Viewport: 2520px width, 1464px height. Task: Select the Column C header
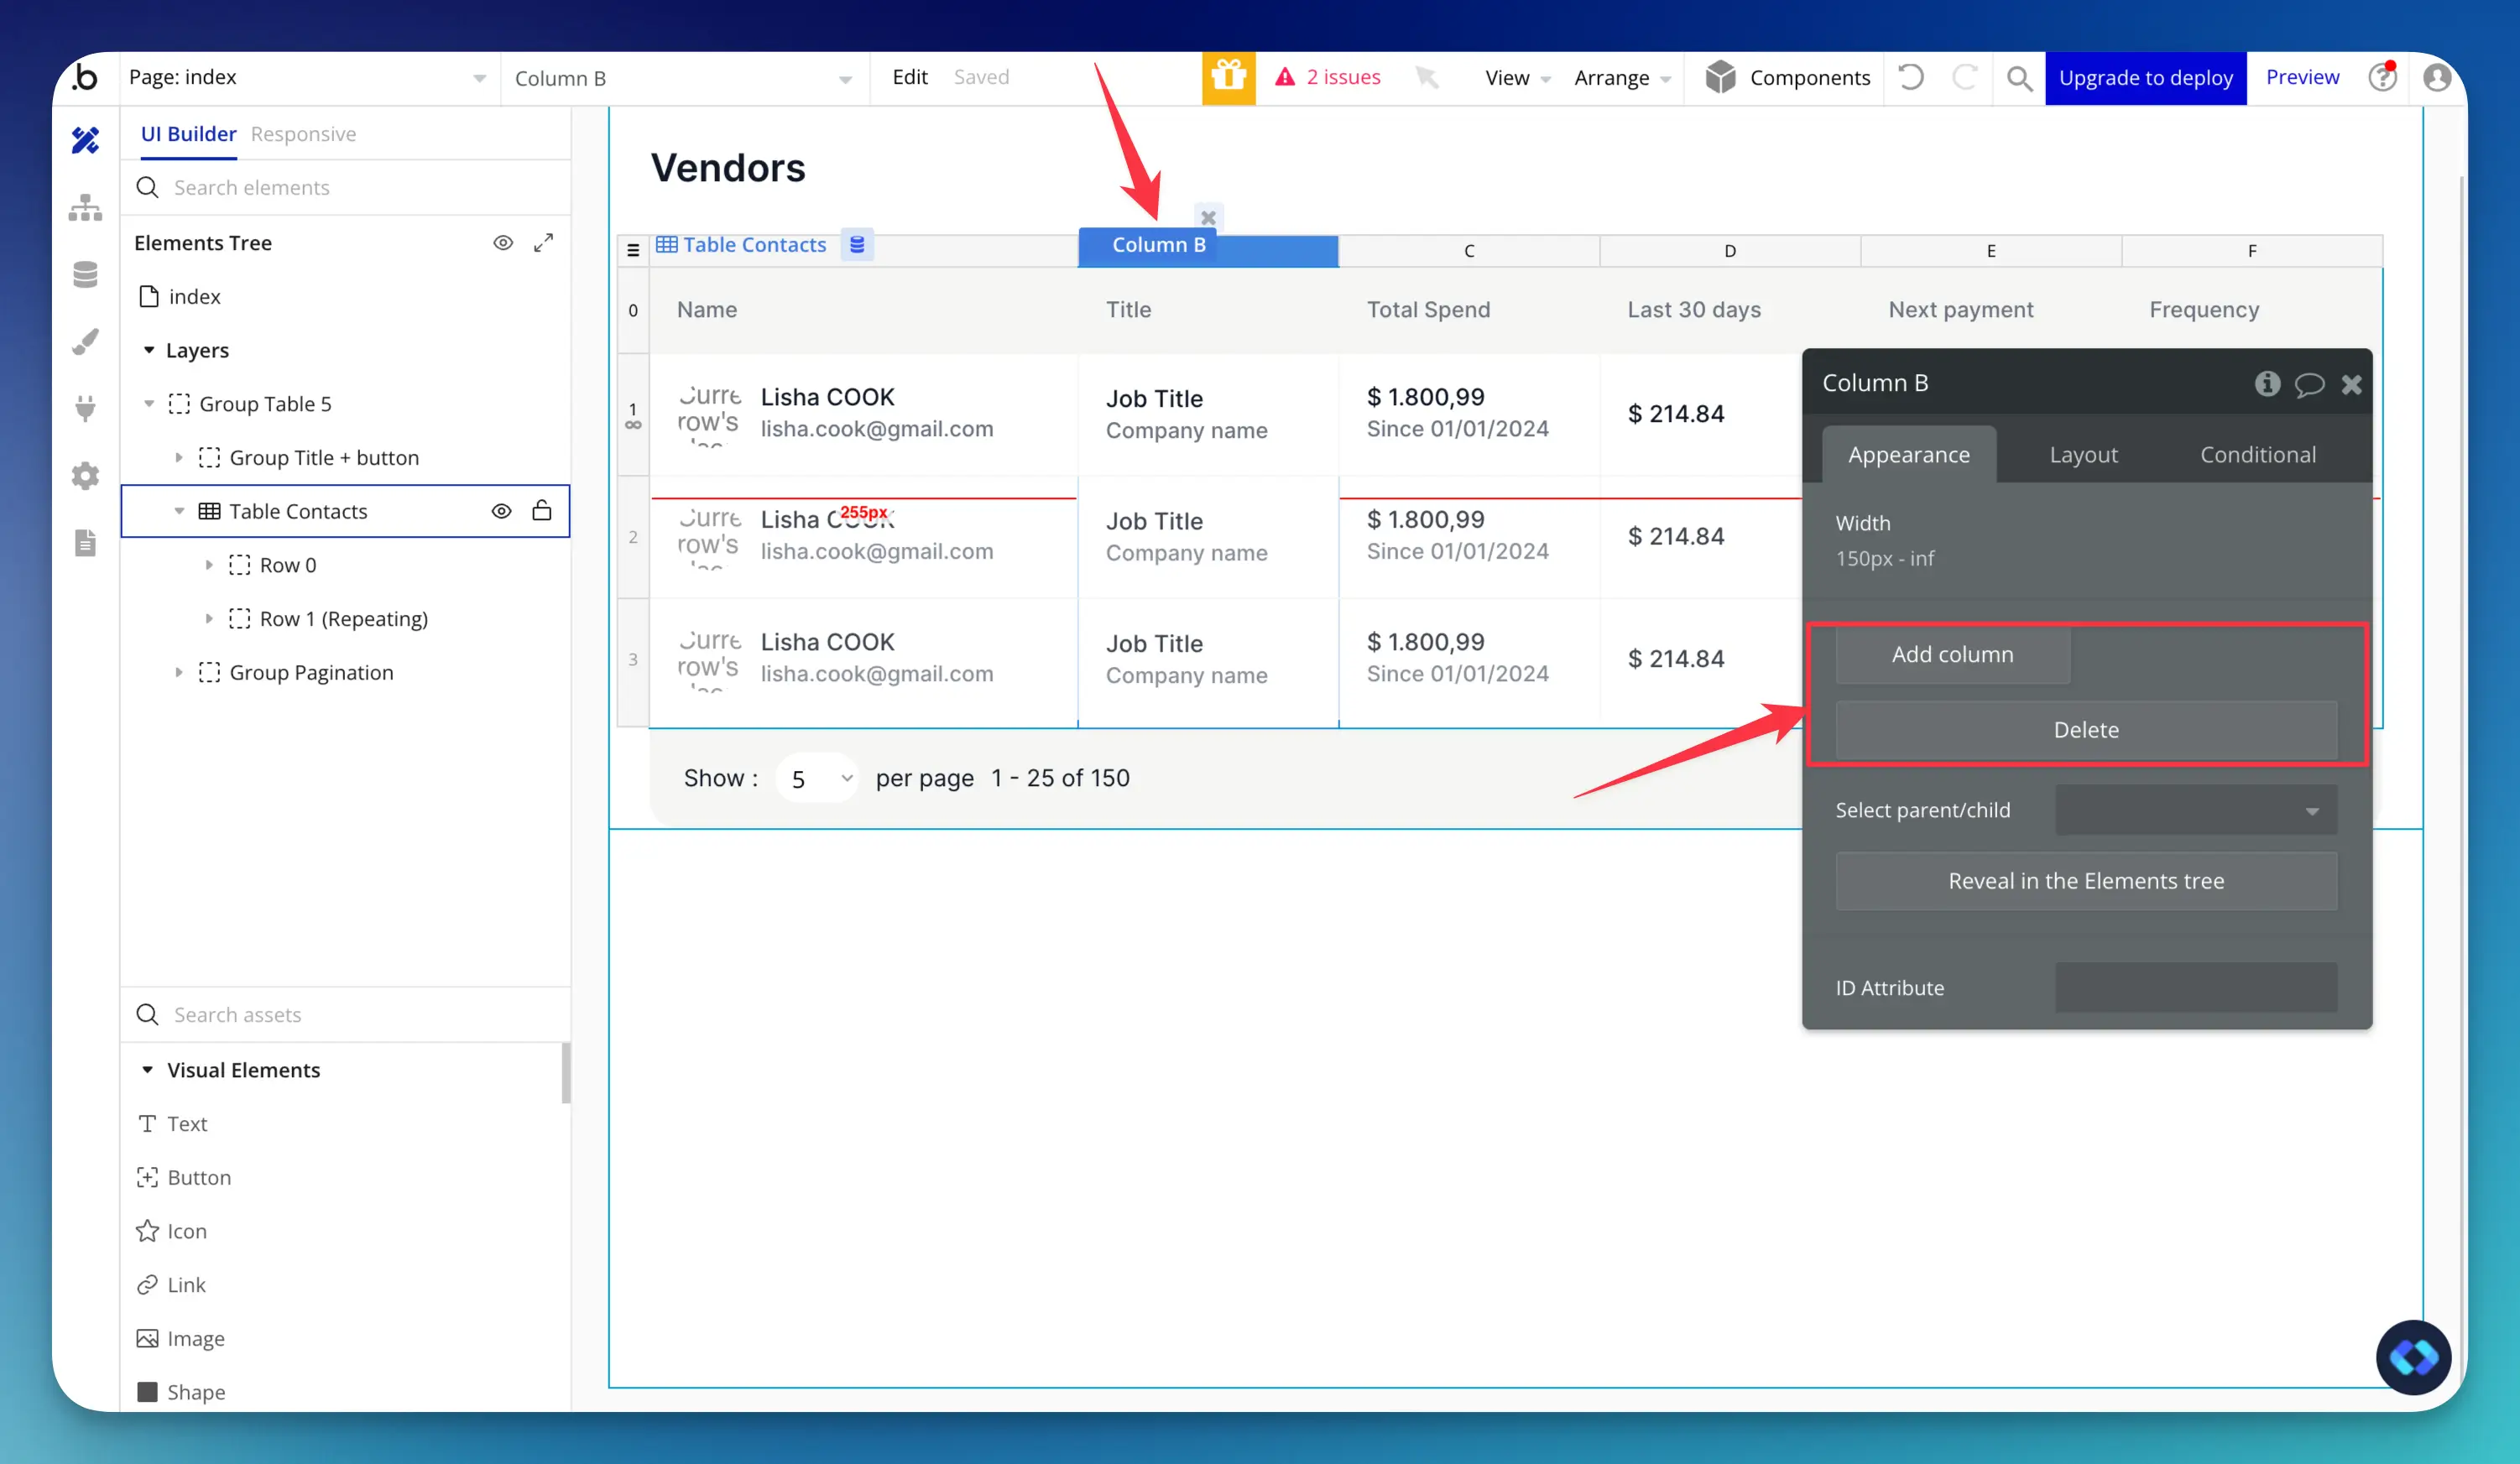1469,251
